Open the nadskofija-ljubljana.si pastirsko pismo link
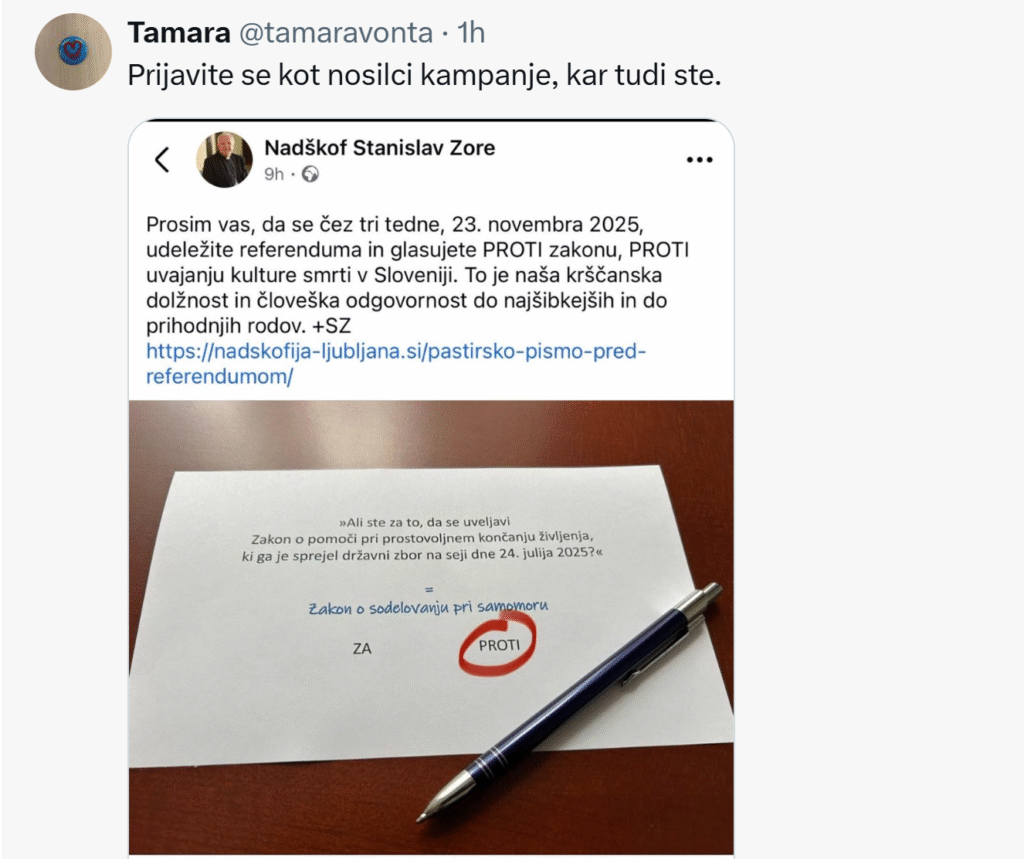Screen dimensions: 1024x859 pyautogui.click(x=396, y=364)
